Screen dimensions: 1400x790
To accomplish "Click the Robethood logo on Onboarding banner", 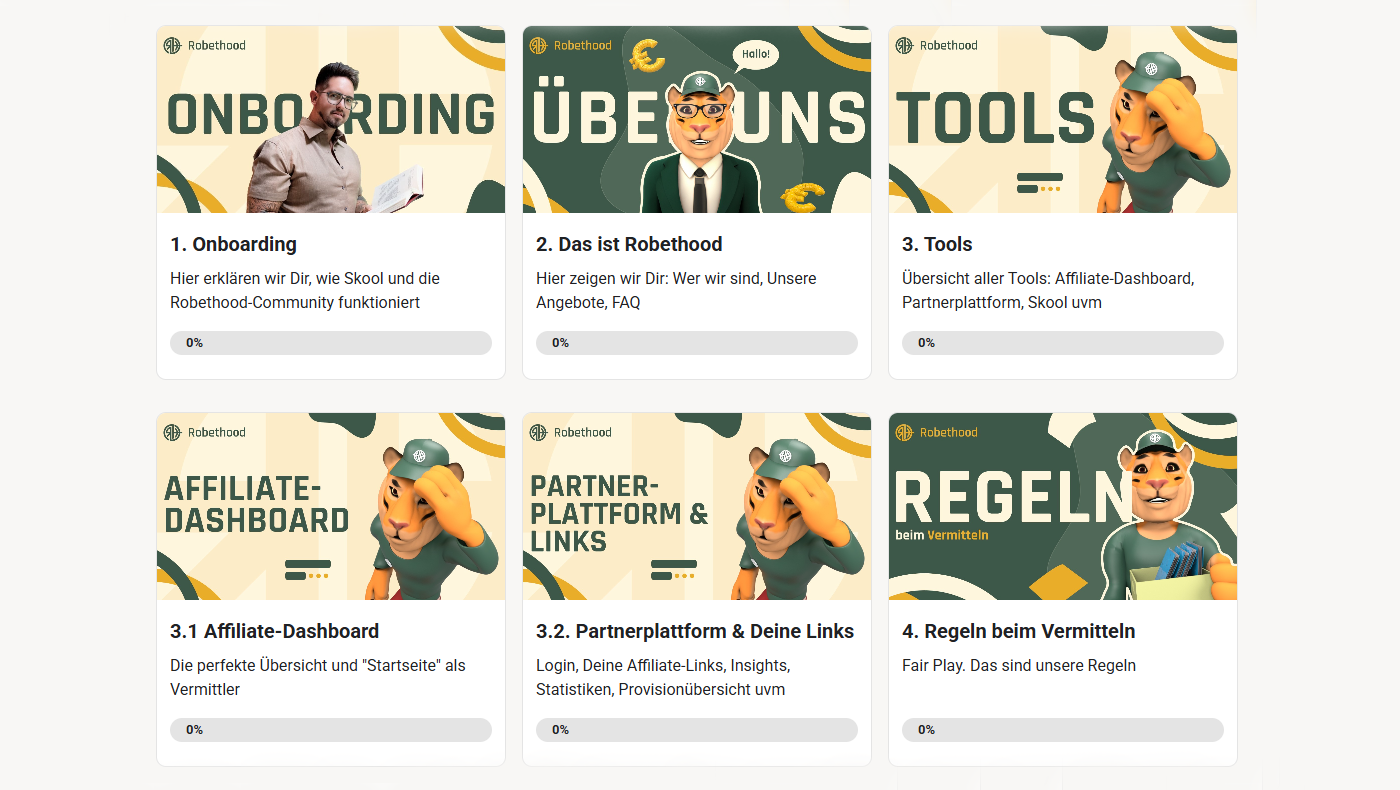I will [x=205, y=45].
